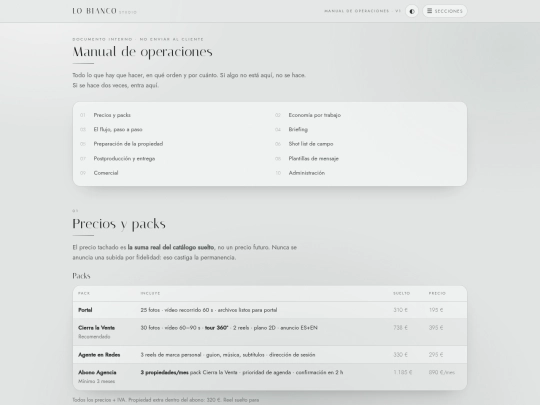Click the 1.185 € suelto value
540x405 pixels.
coord(403,372)
